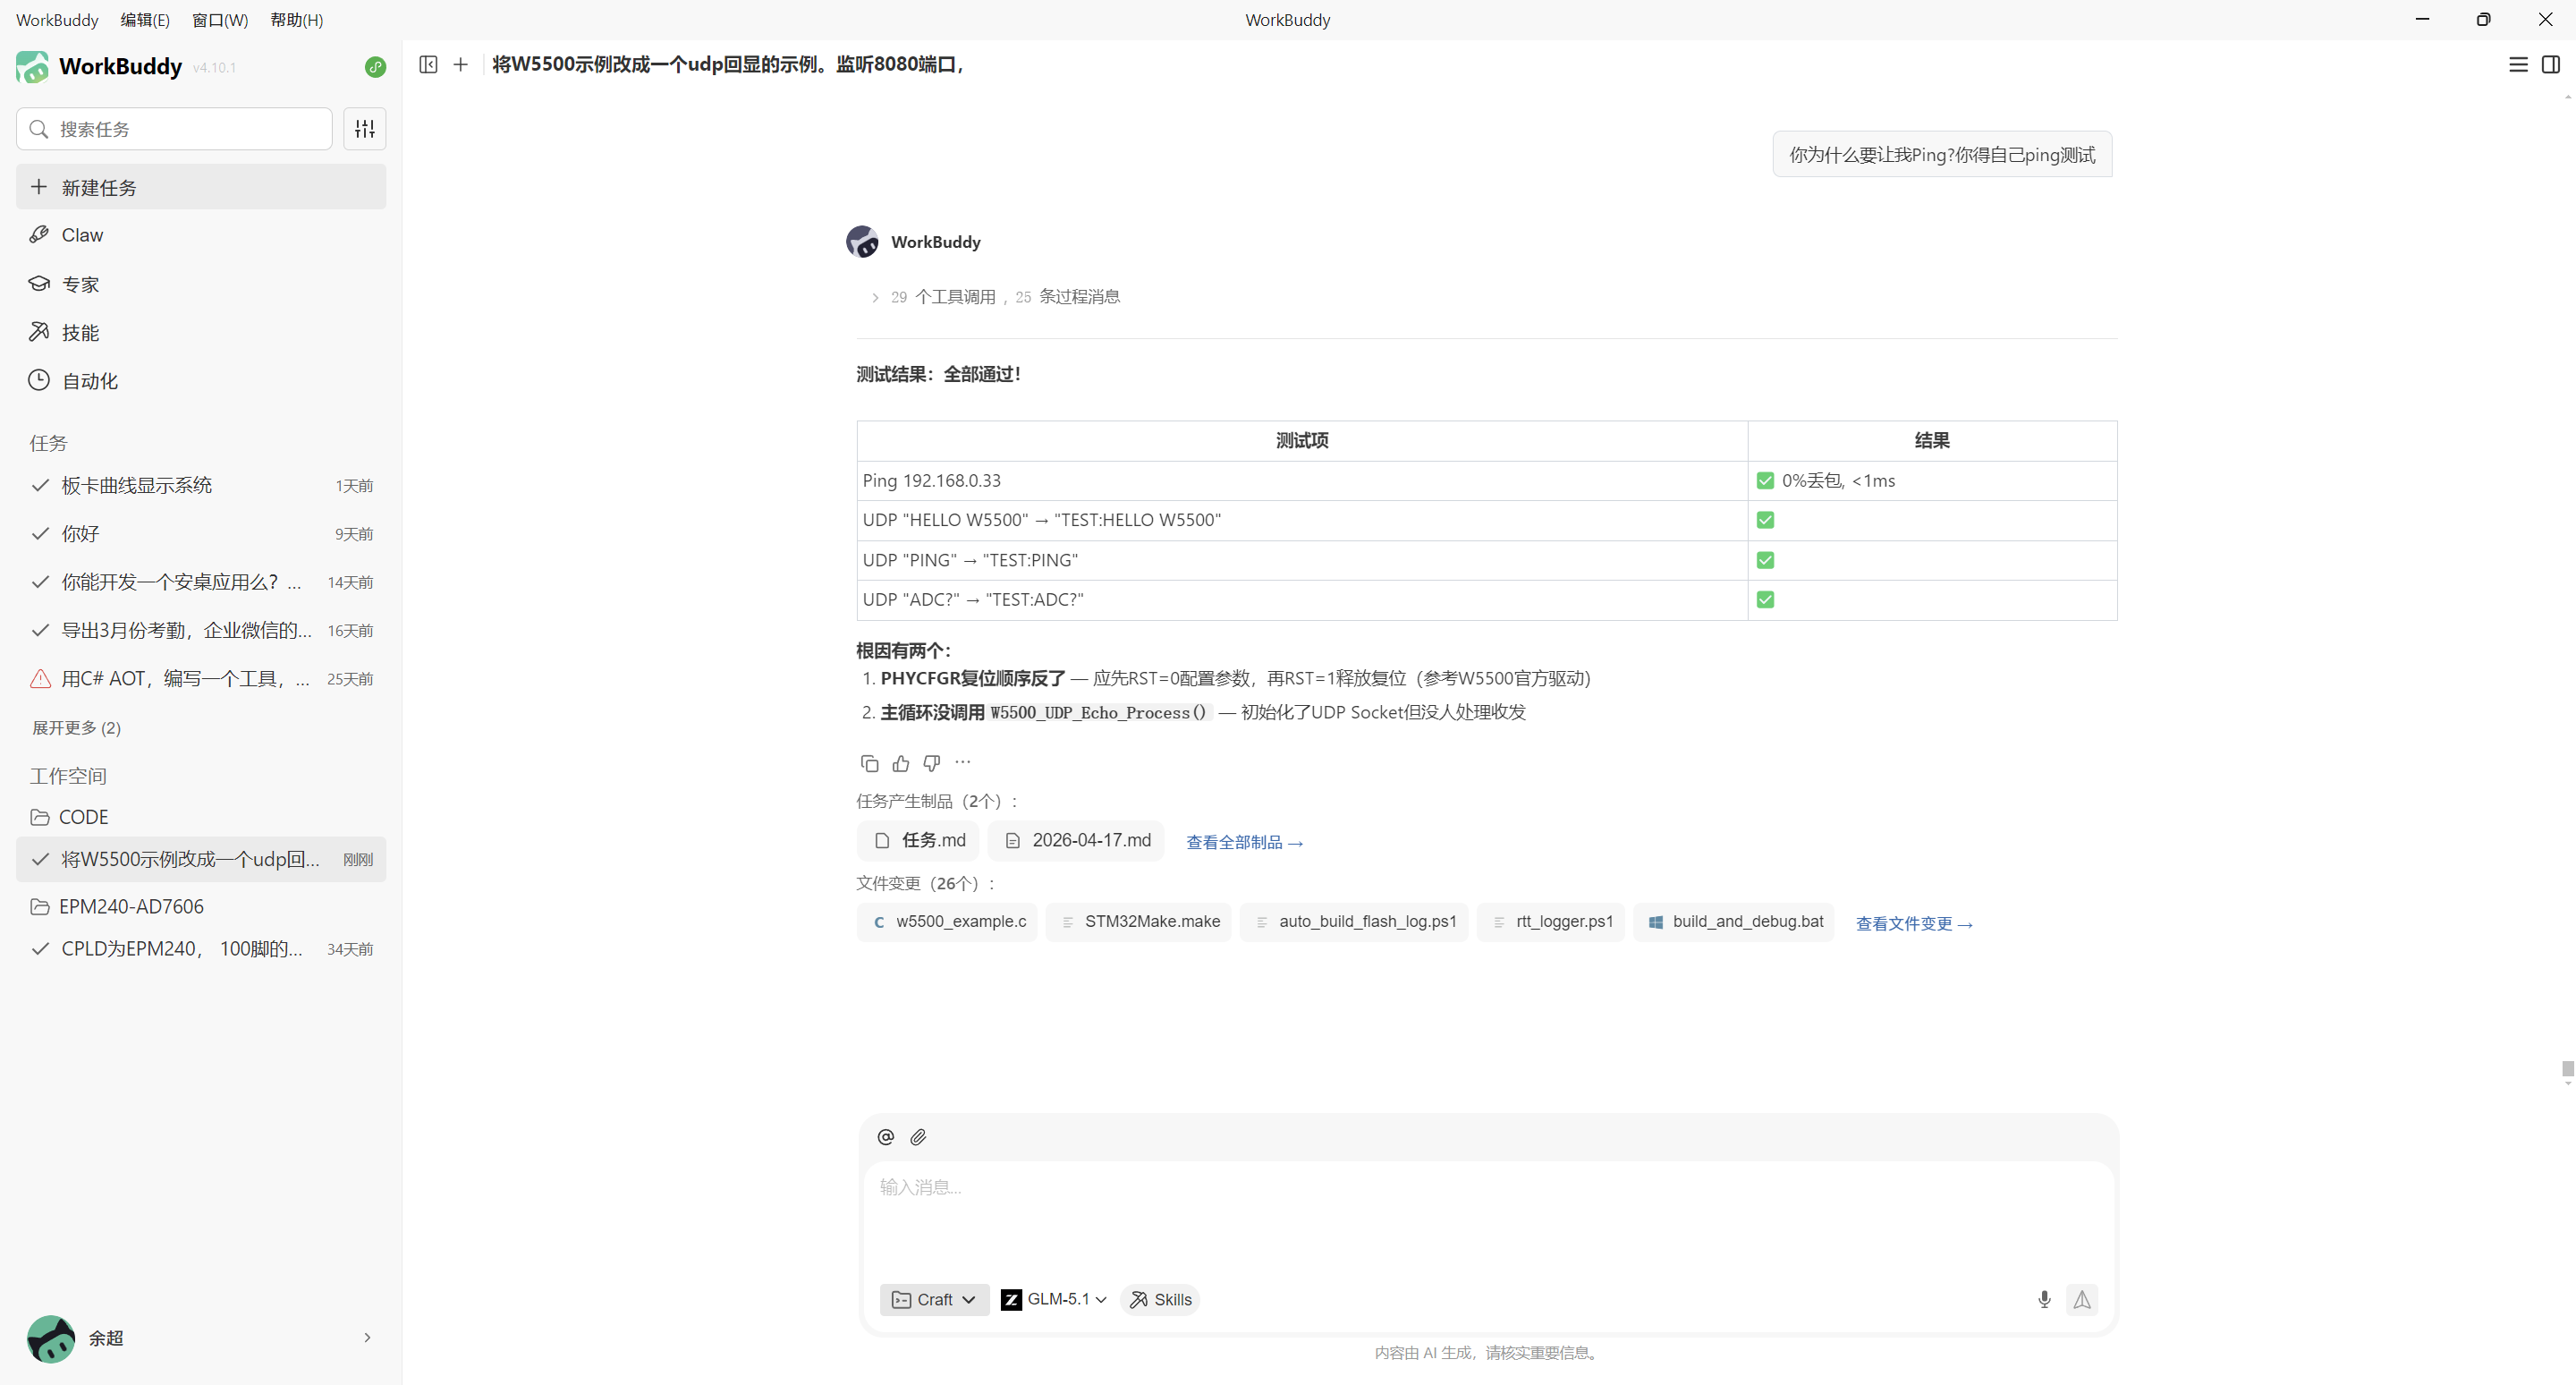The width and height of the screenshot is (2576, 1385).
Task: Select the Claw sidebar item
Action: pyautogui.click(x=82, y=235)
